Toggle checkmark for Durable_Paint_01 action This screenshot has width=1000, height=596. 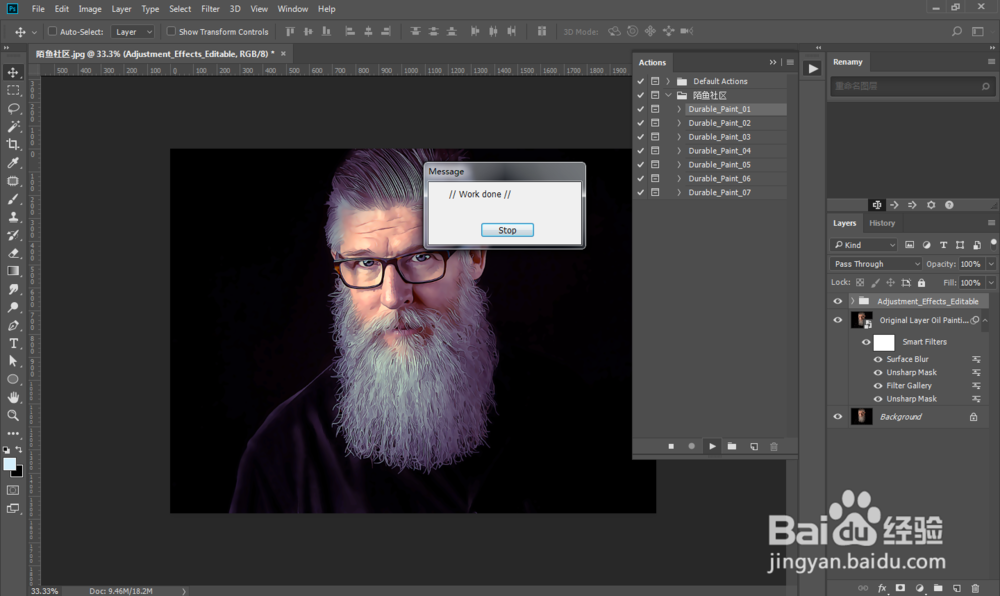point(640,109)
